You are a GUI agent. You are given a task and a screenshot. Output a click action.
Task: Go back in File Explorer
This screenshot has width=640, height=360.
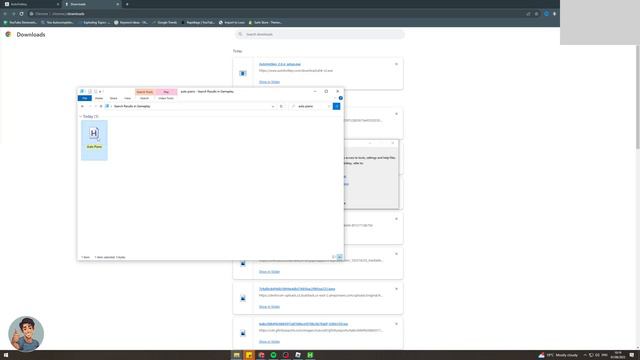tap(82, 106)
